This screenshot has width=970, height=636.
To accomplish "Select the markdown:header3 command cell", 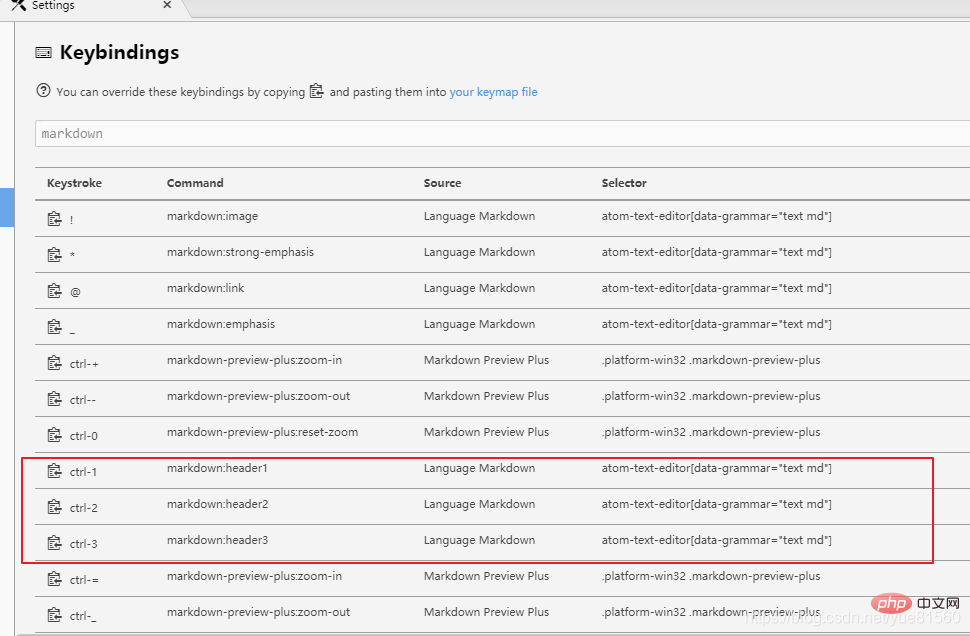I will [x=217, y=539].
